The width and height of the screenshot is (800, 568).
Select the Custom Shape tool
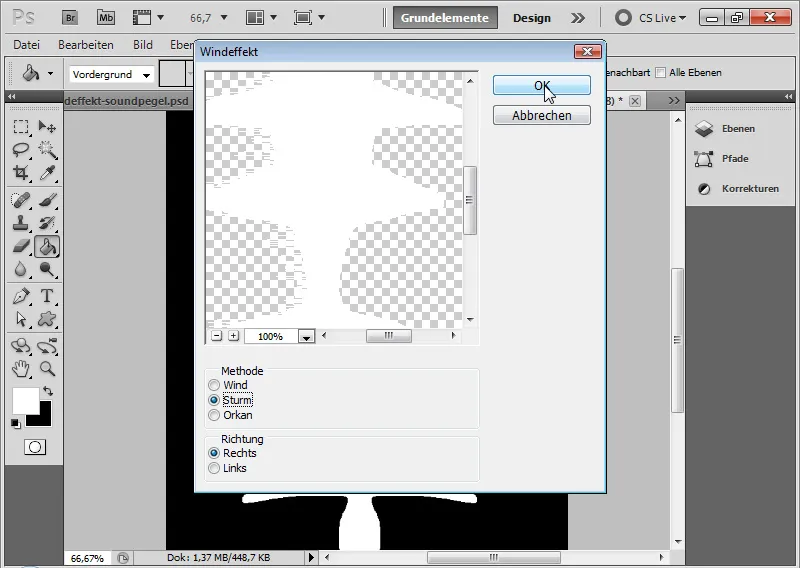pyautogui.click(x=47, y=319)
